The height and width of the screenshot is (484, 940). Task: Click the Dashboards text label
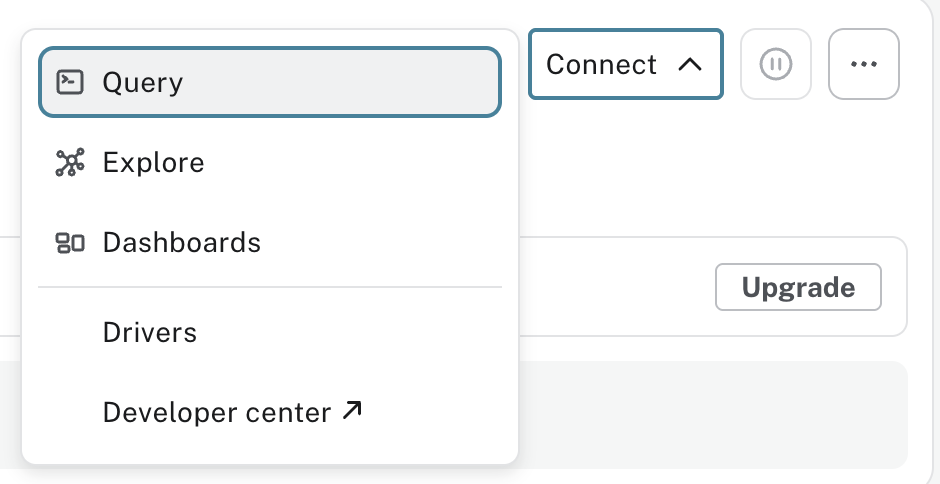181,243
